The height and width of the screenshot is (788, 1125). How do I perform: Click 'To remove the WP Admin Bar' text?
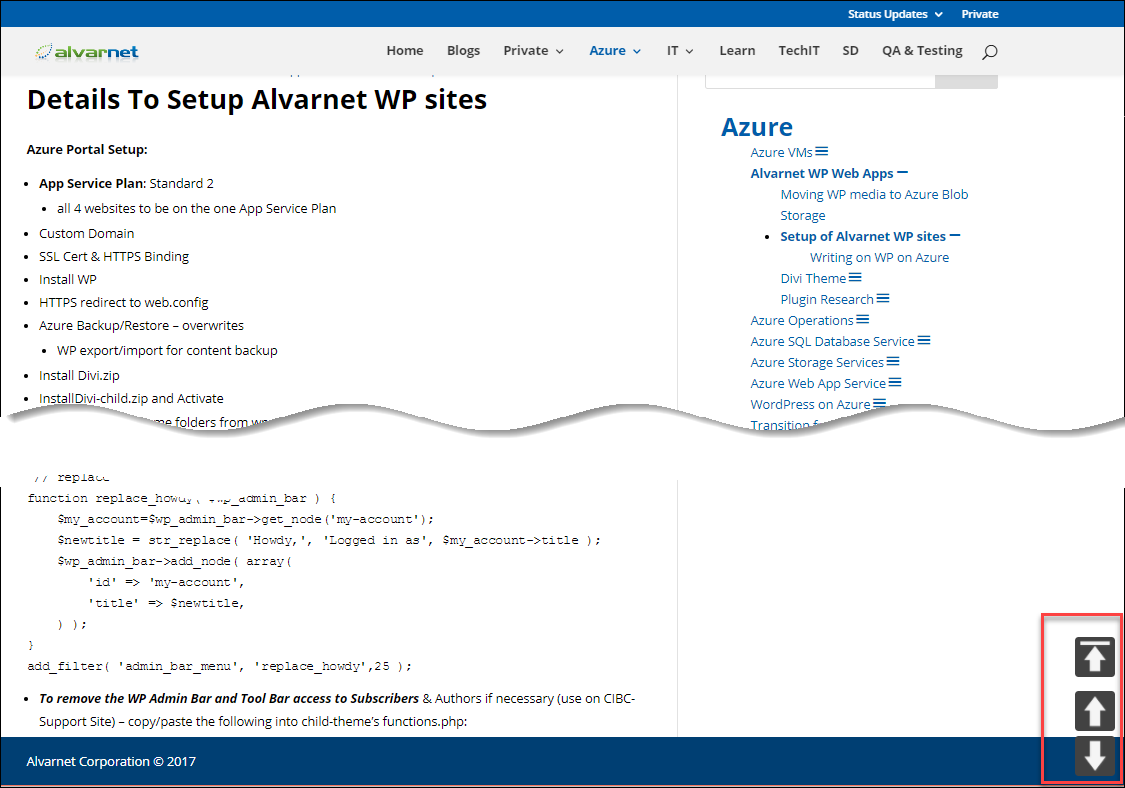point(229,698)
